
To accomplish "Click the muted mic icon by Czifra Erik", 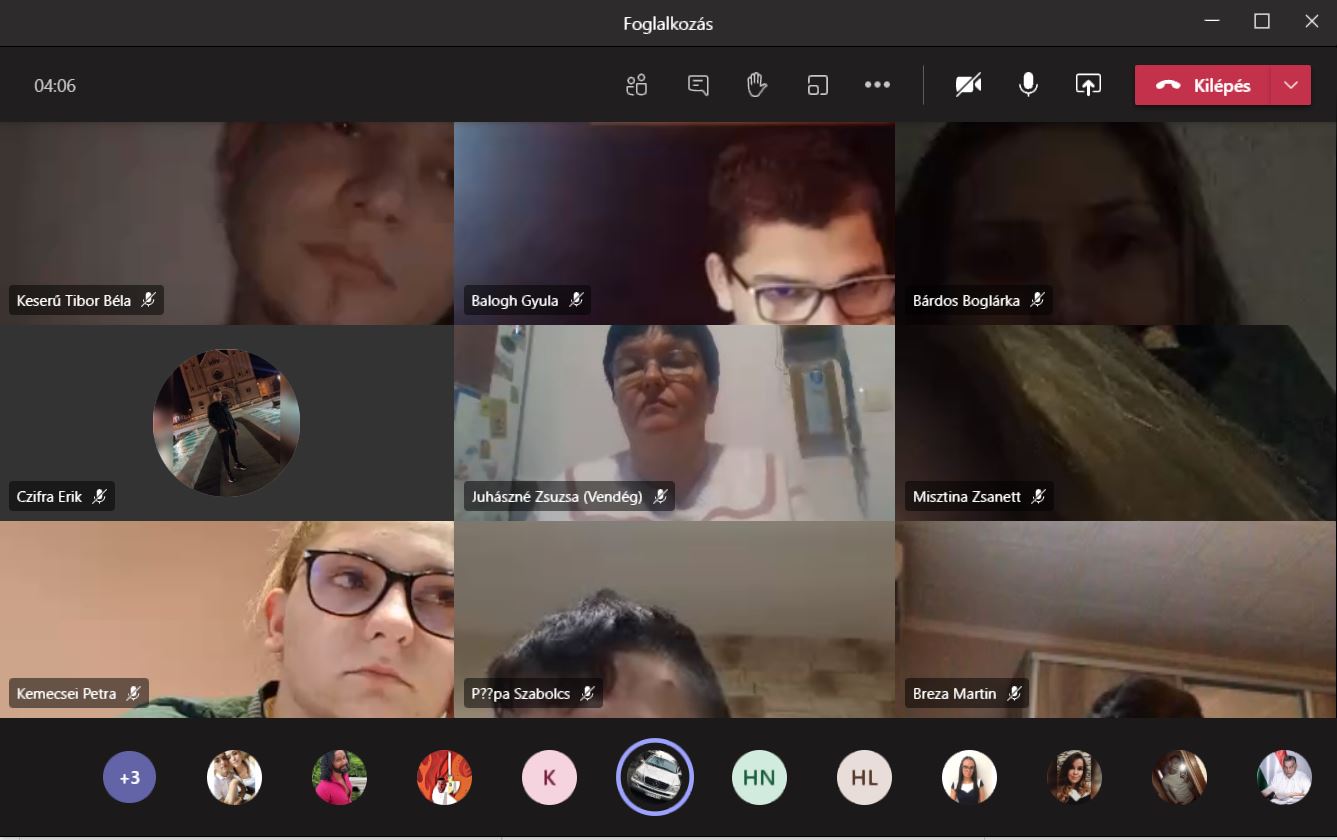I will point(99,495).
